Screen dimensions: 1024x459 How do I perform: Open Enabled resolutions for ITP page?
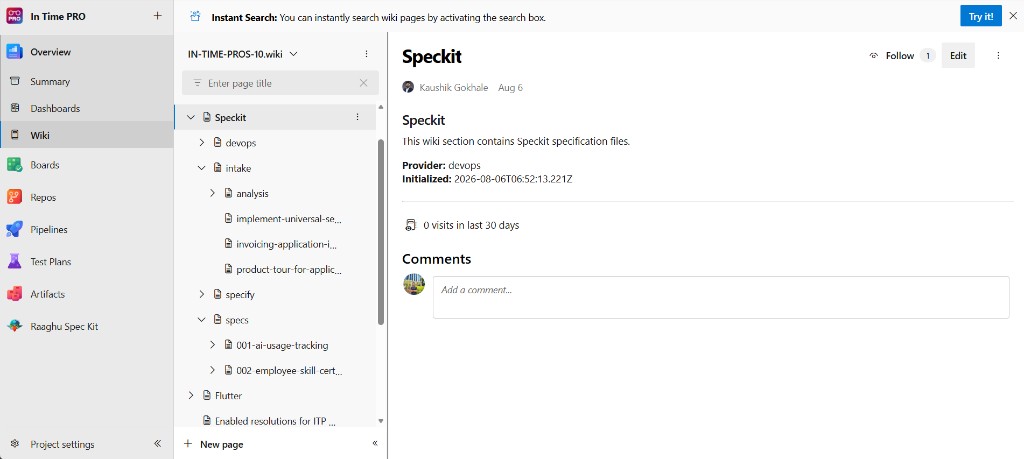coord(276,421)
